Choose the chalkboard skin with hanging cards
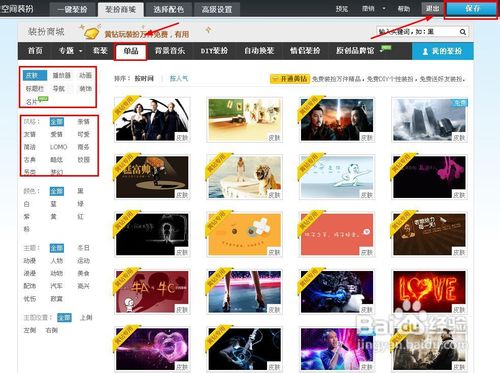Screen dimensions: 500x373 (x=245, y=119)
